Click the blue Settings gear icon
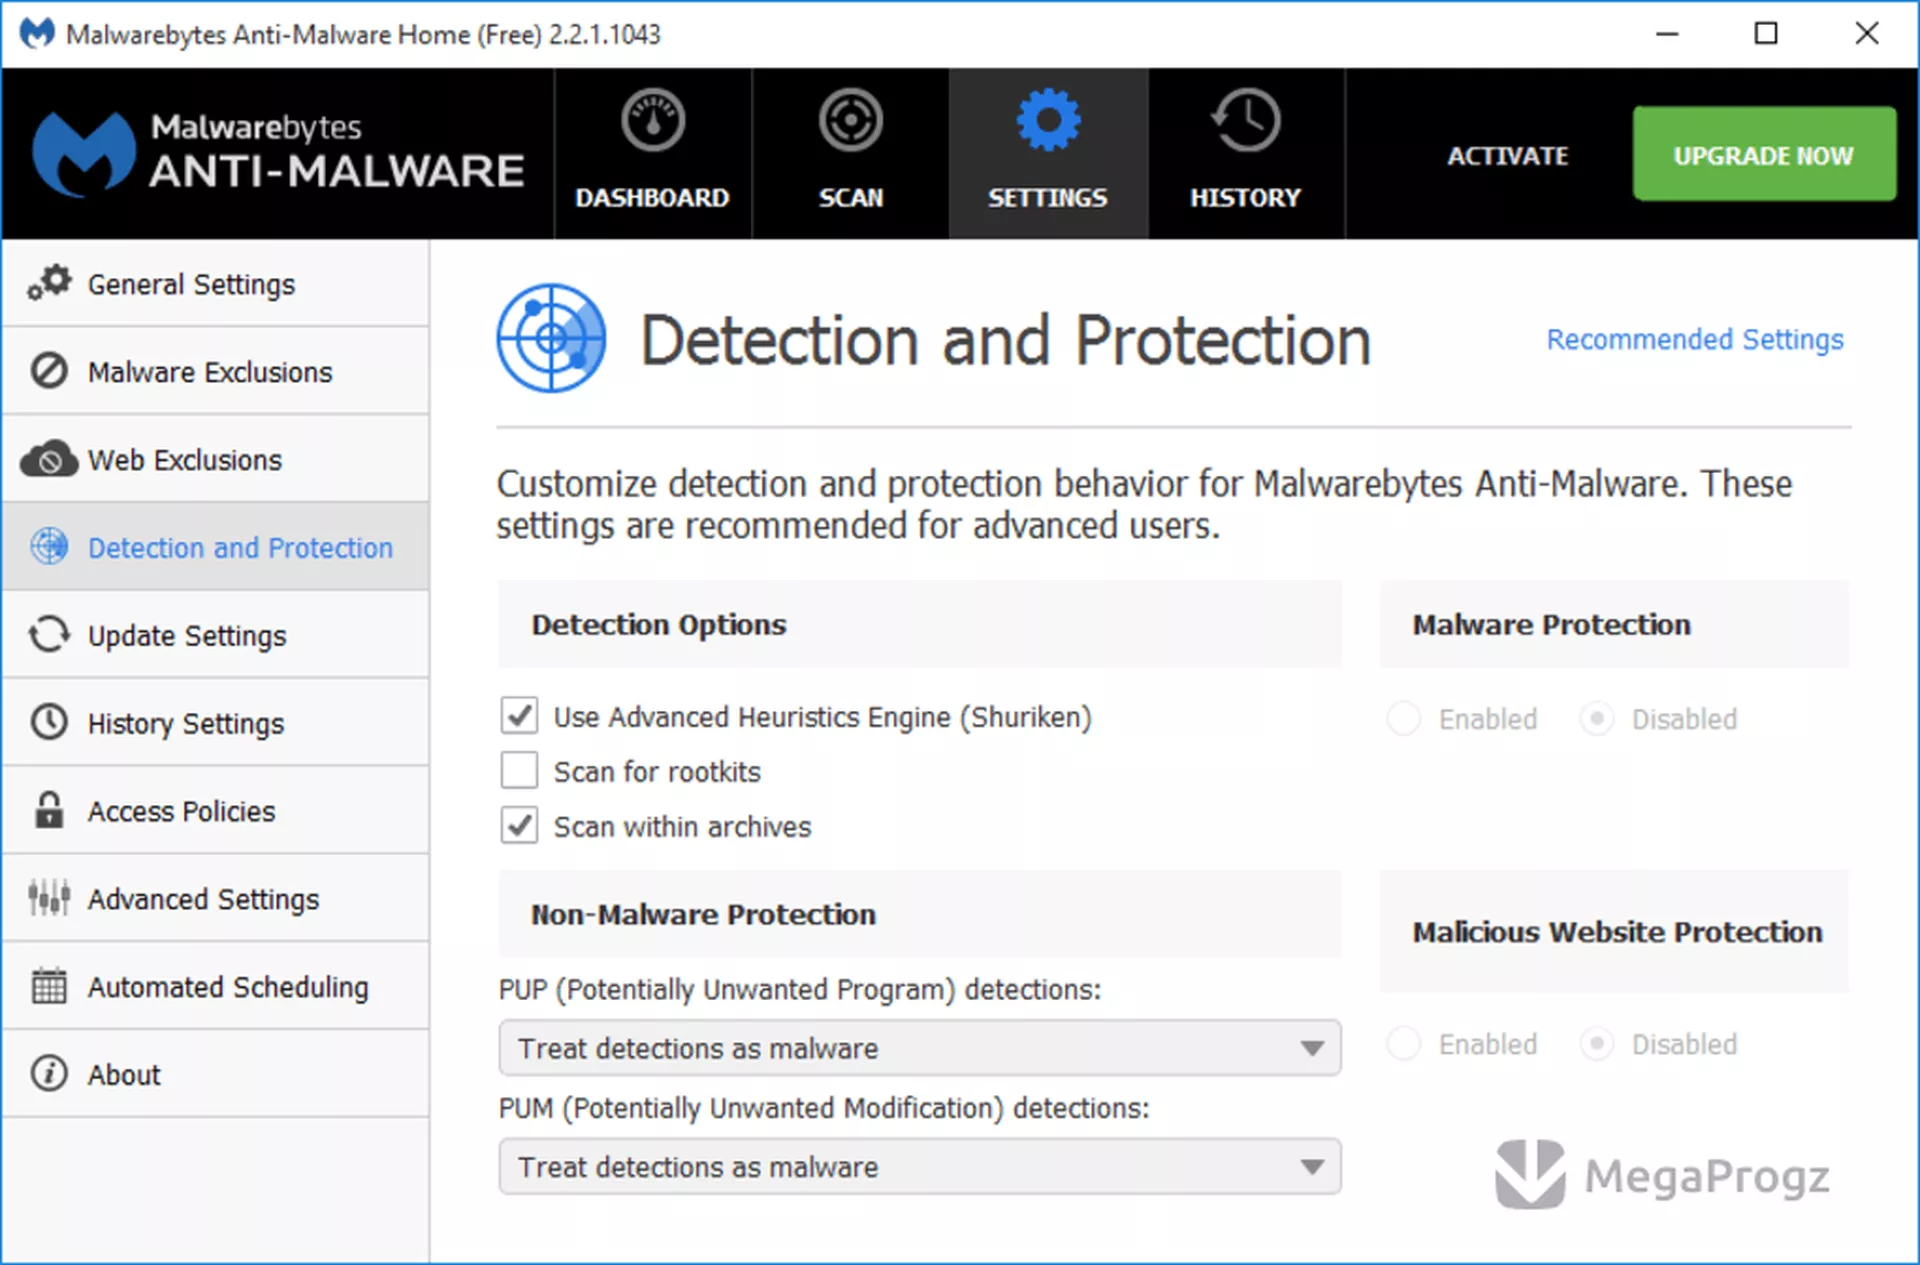This screenshot has height=1265, width=1920. point(1048,121)
